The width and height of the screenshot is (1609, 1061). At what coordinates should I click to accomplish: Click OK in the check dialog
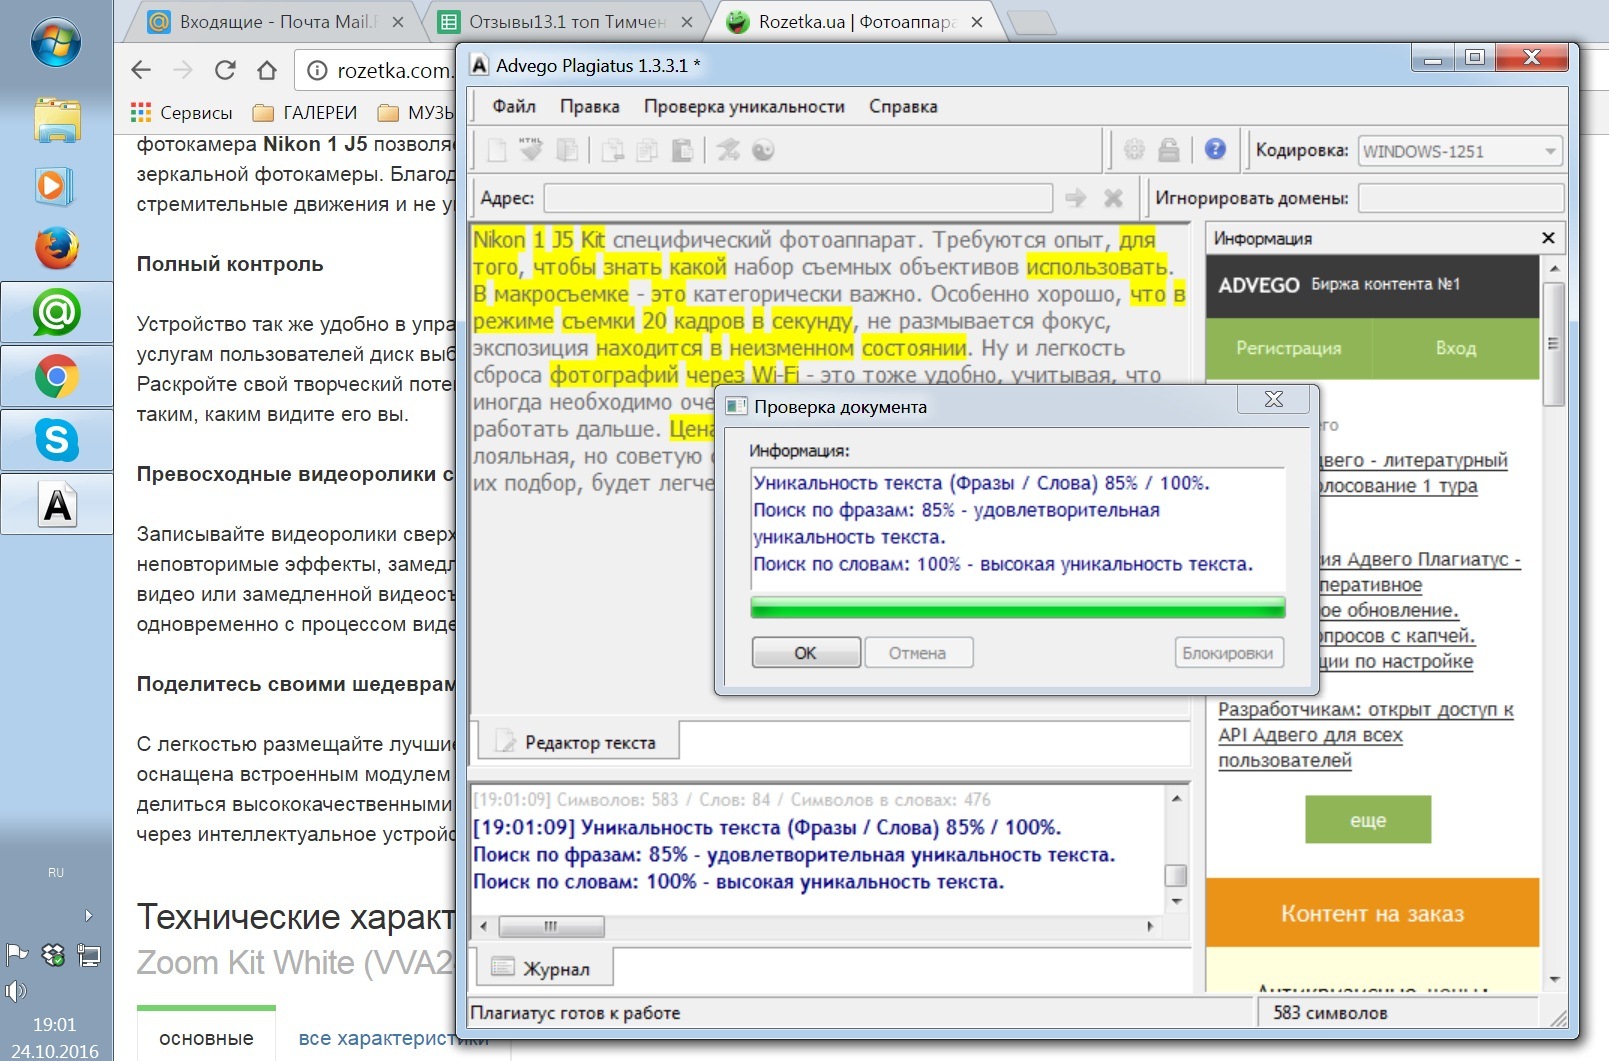coord(806,653)
